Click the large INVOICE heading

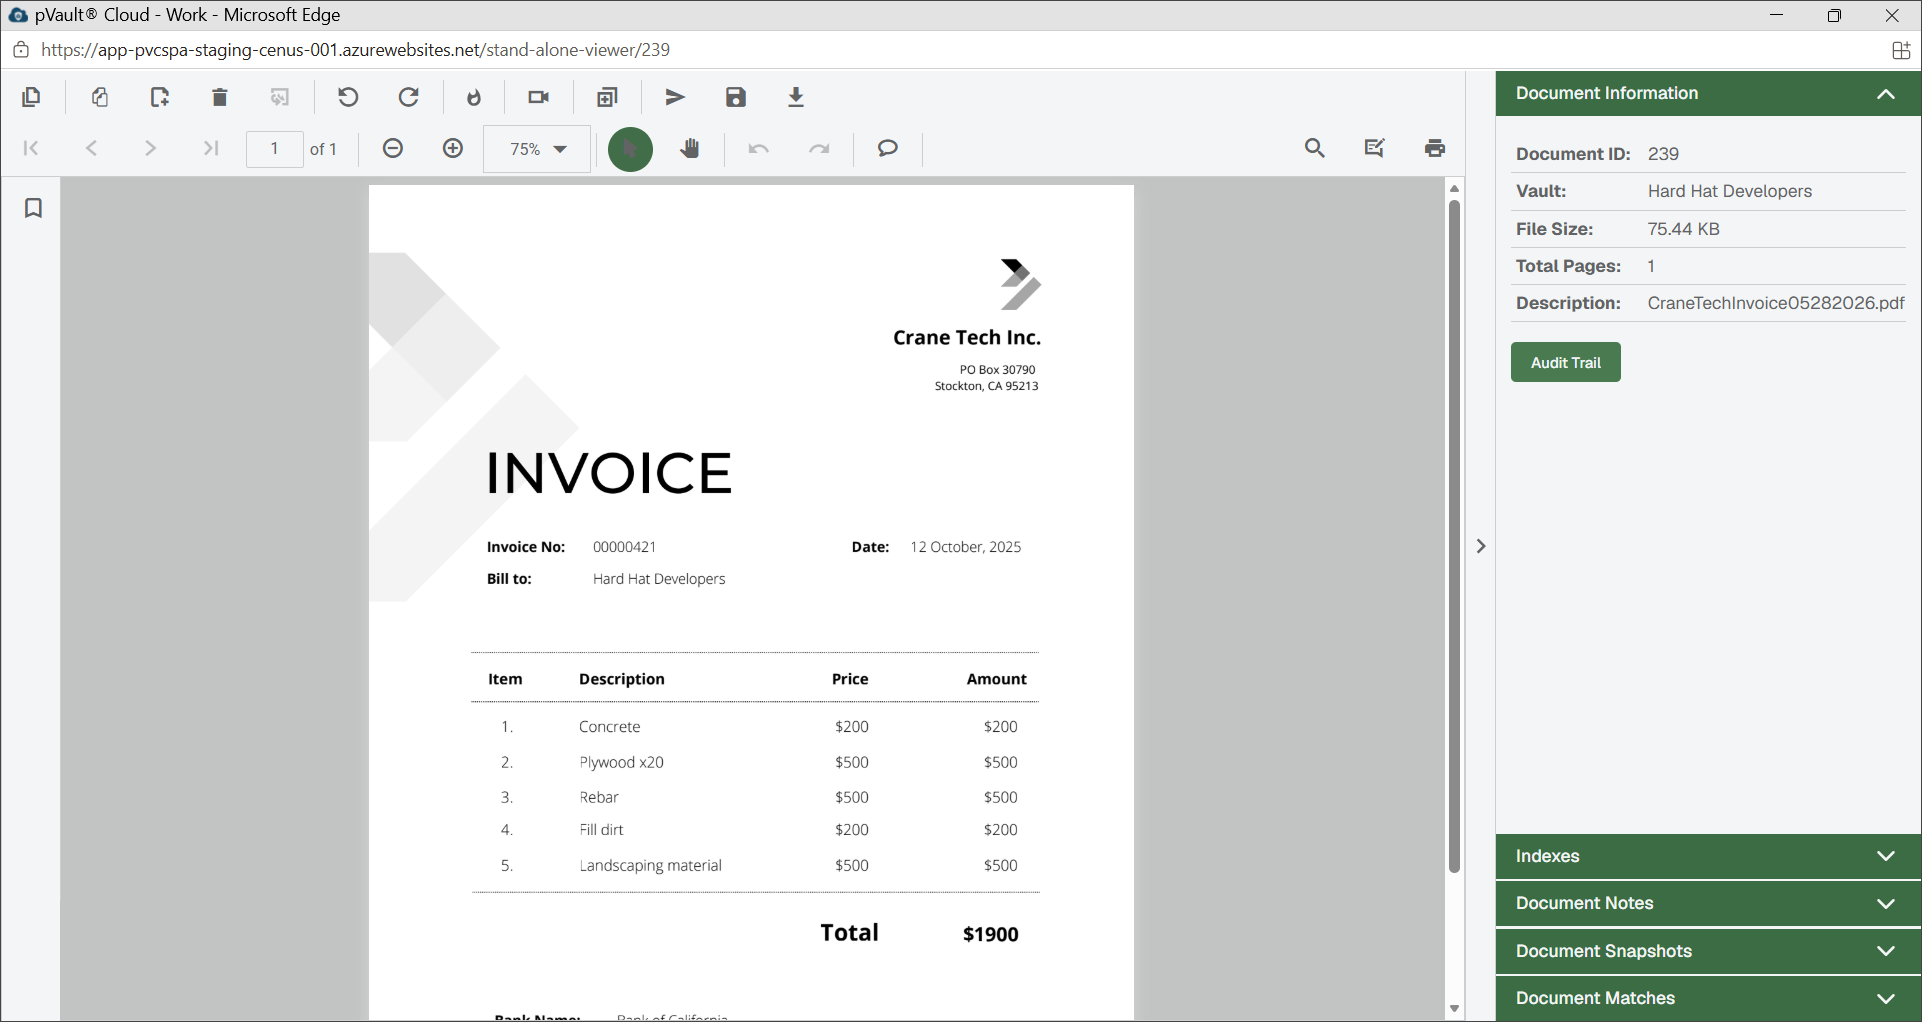point(609,473)
